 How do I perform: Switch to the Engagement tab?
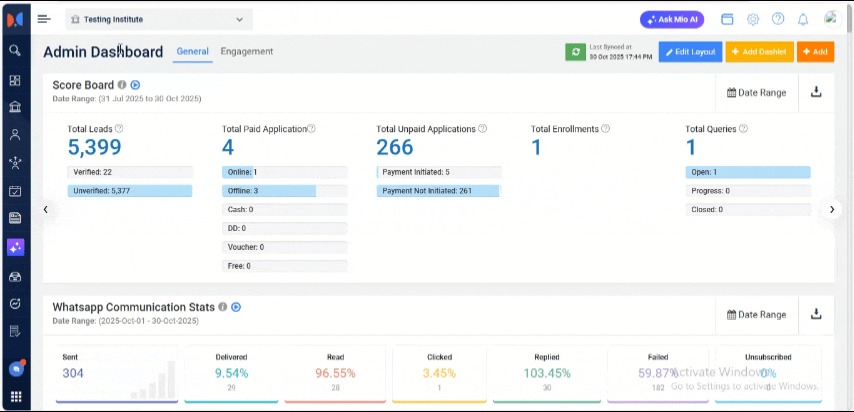pyautogui.click(x=246, y=51)
